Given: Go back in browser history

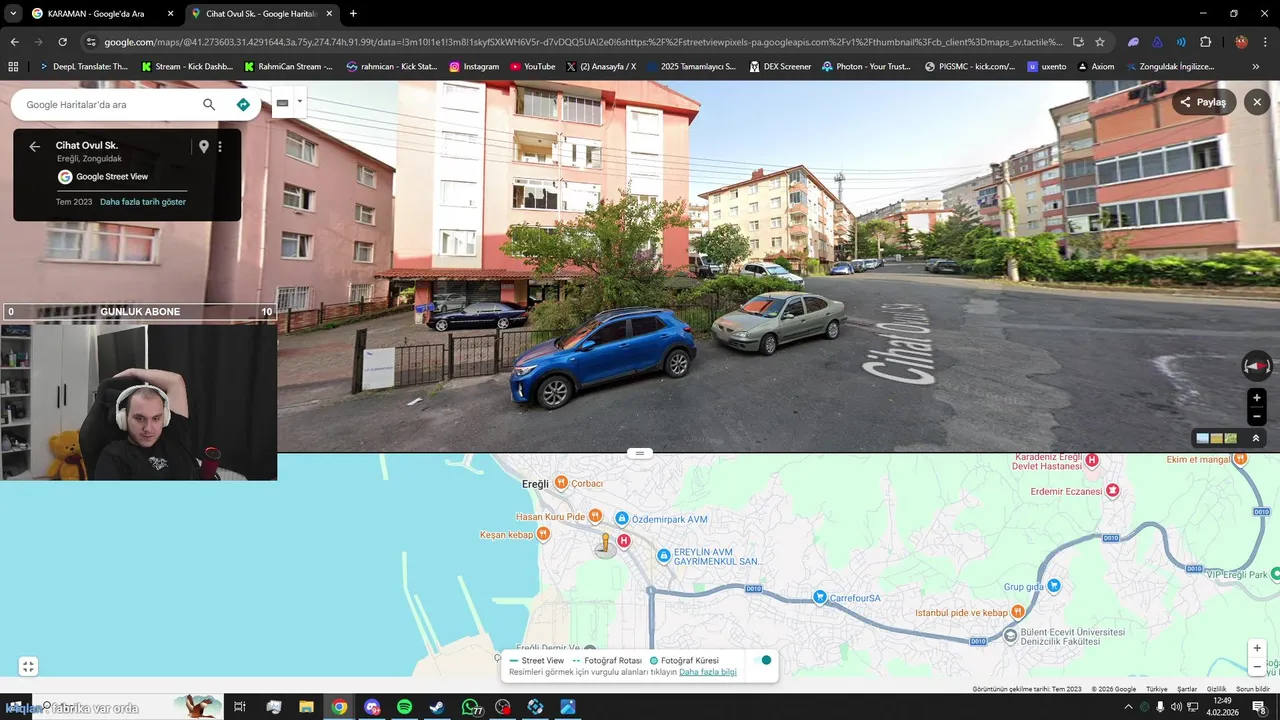Looking at the screenshot, I should coord(14,42).
